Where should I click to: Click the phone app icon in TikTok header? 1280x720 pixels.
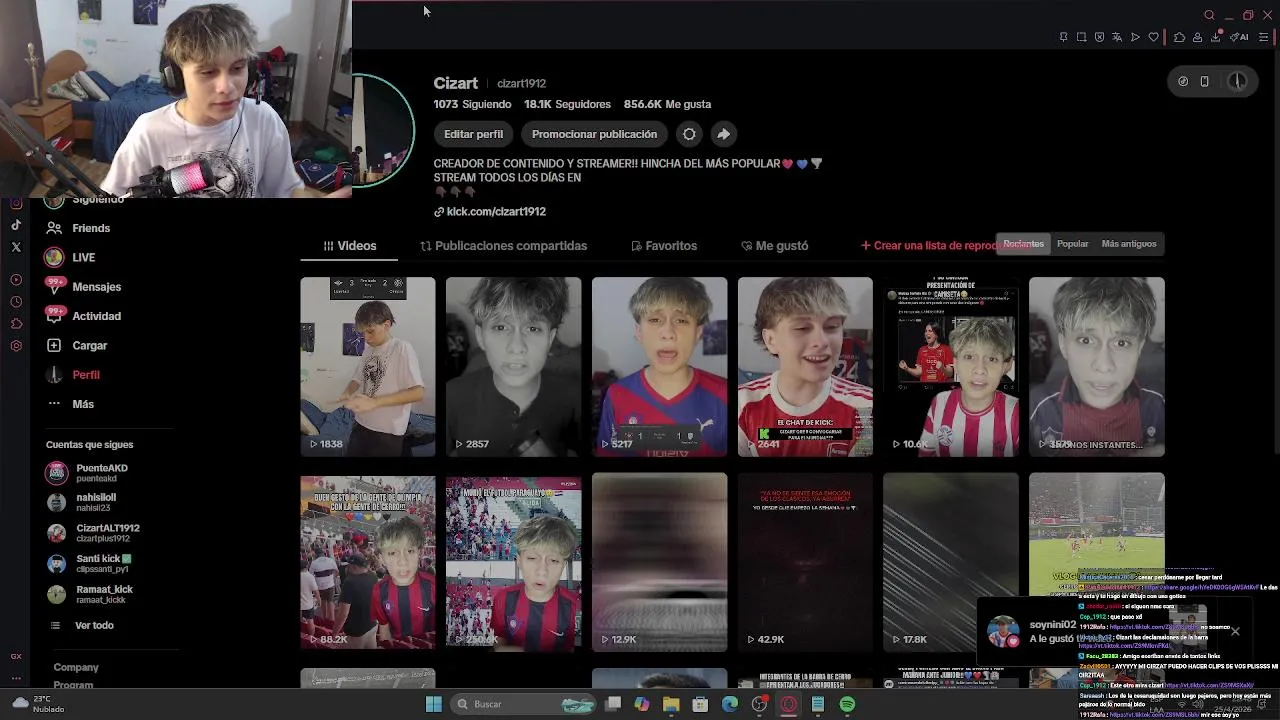point(1205,82)
